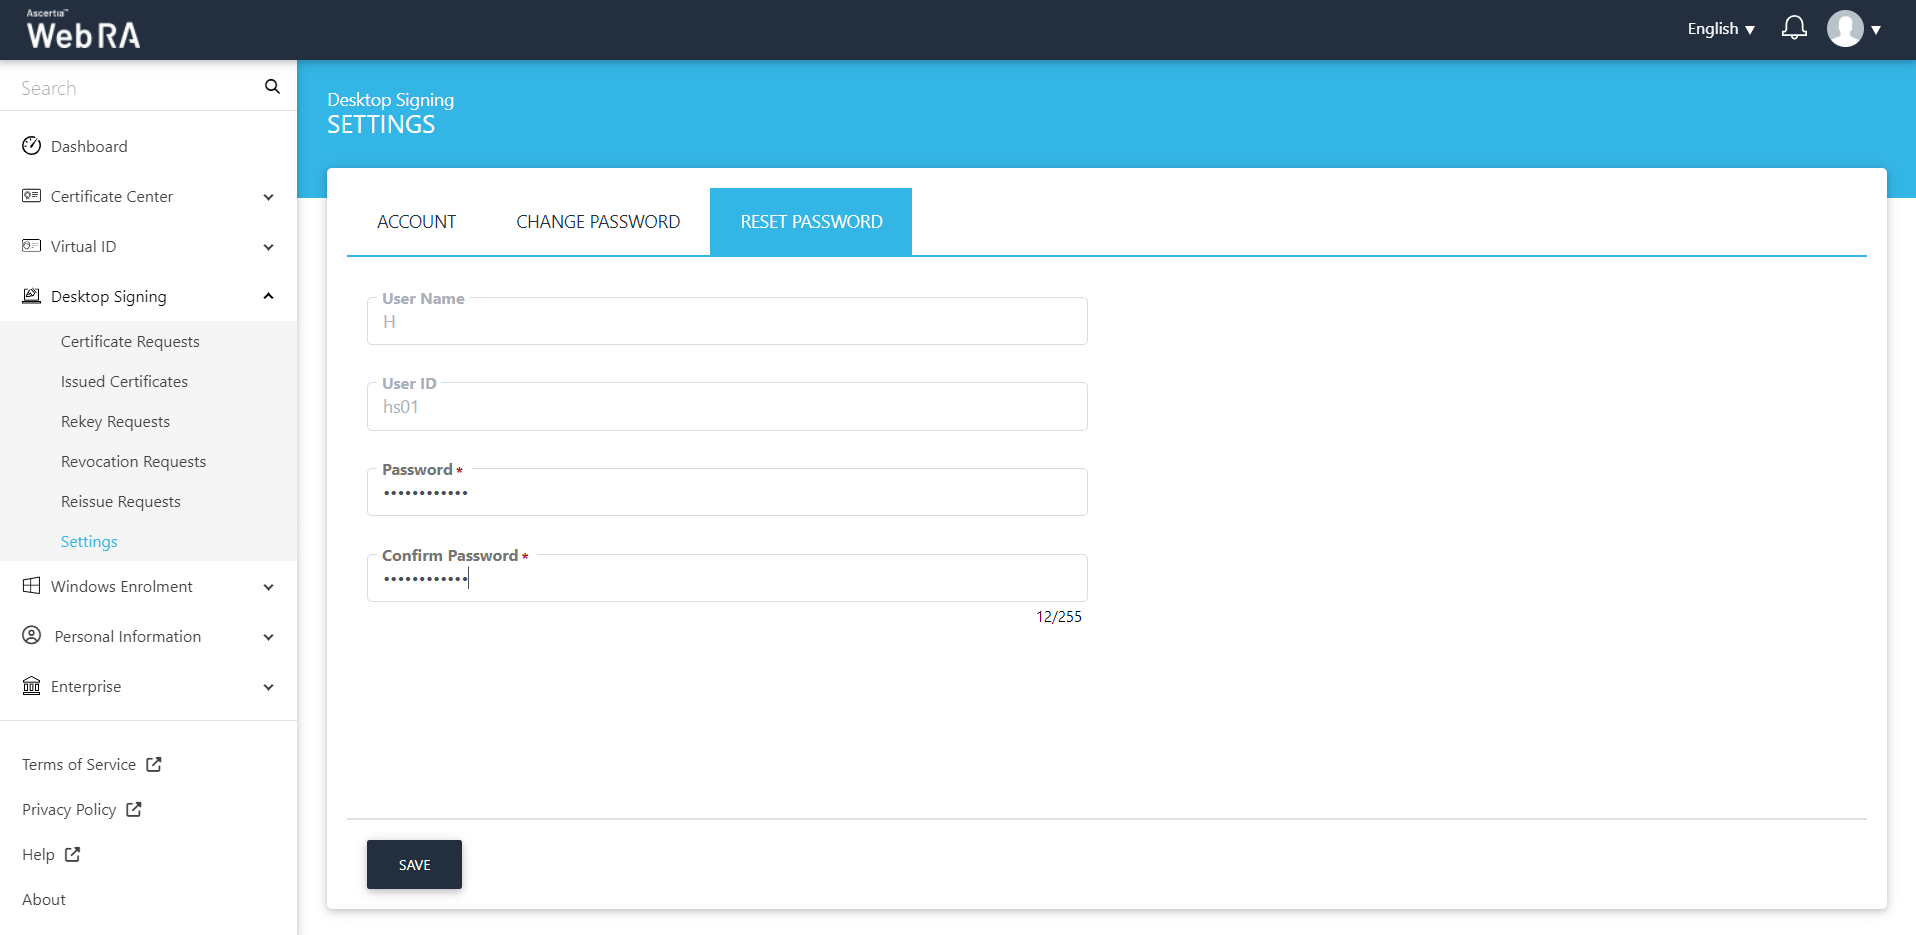1916x935 pixels.
Task: Focus the Password input field
Action: [726, 493]
